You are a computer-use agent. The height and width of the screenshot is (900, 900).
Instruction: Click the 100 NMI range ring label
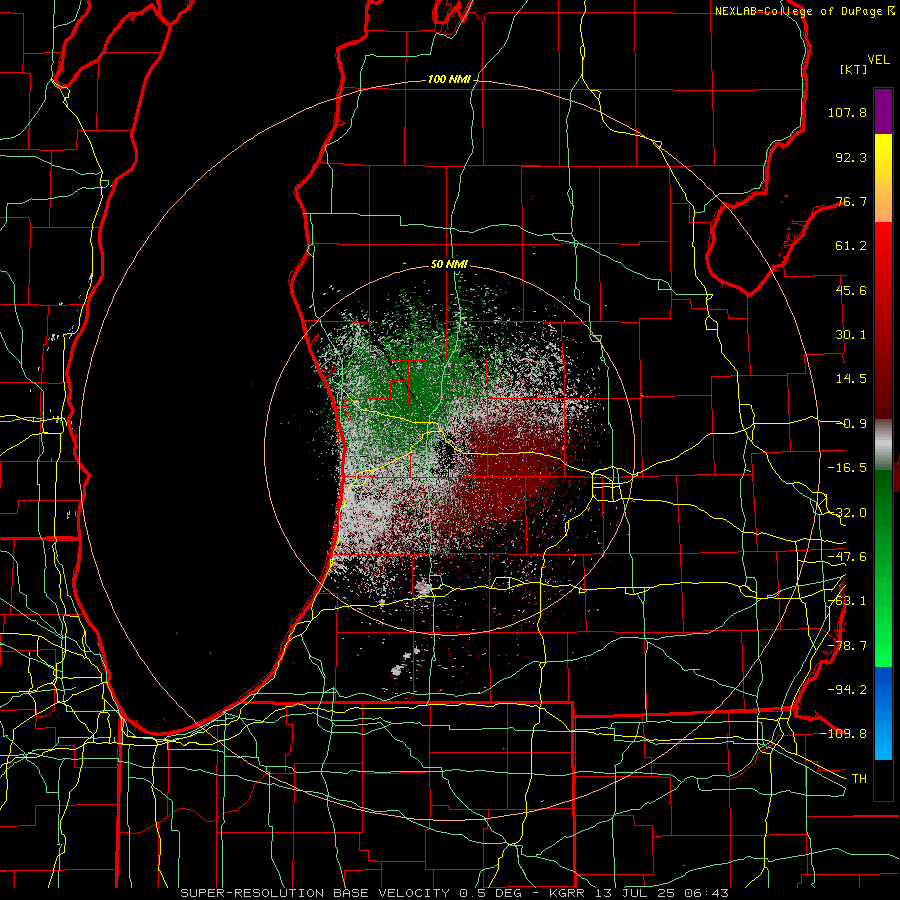449,79
